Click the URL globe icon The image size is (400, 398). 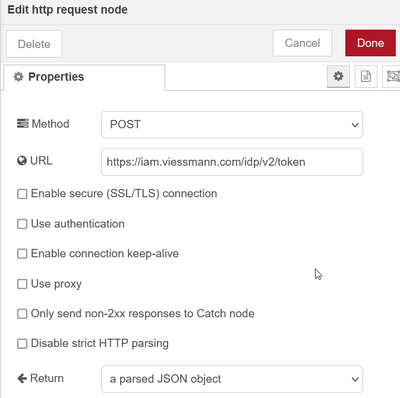pos(22,161)
